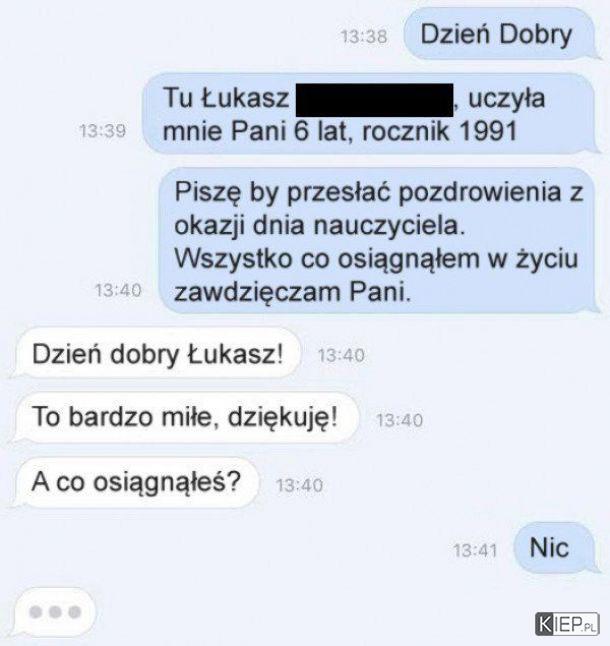Viewport: 610px width, 646px height.
Task: Select the 'Dzień dobry Łukasz!' reply bubble
Action: 157,353
